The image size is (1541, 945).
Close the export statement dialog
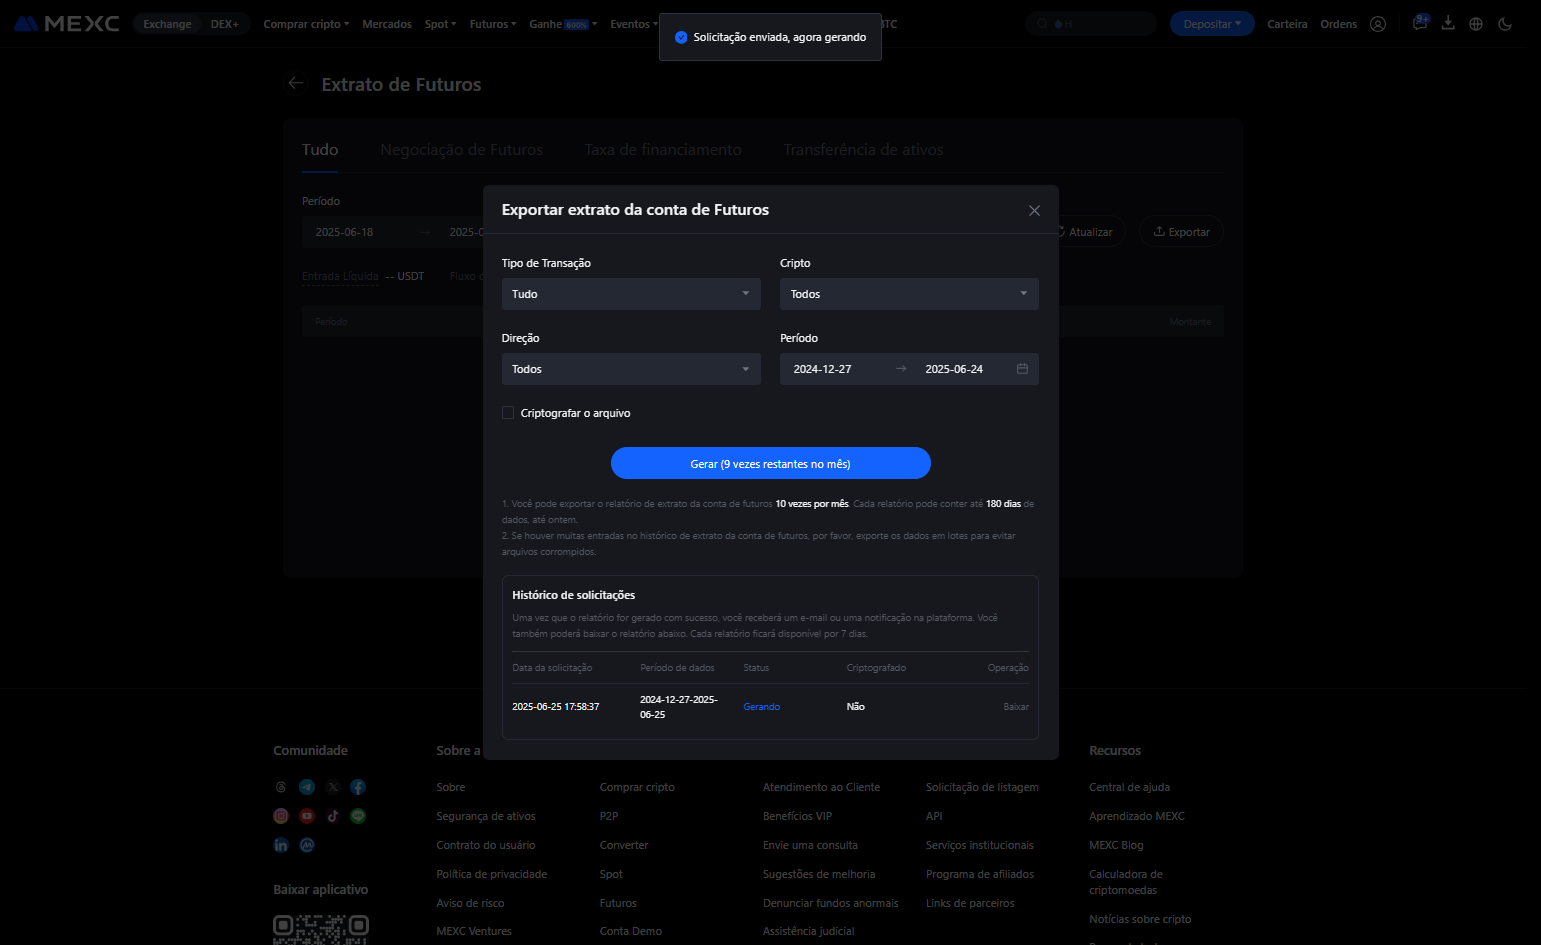1034,211
